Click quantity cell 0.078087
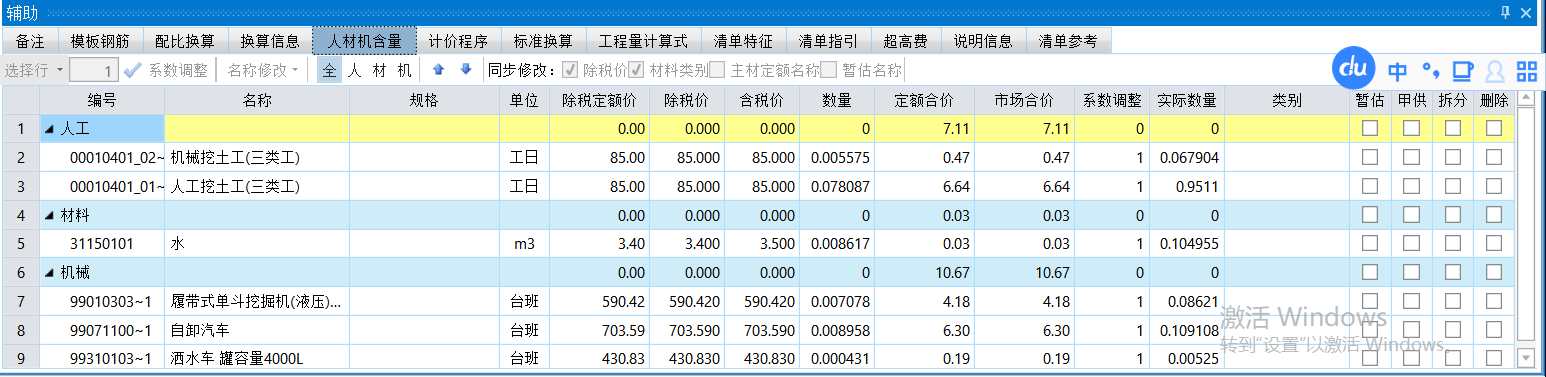Viewport: 1546px width, 377px height. tap(838, 186)
